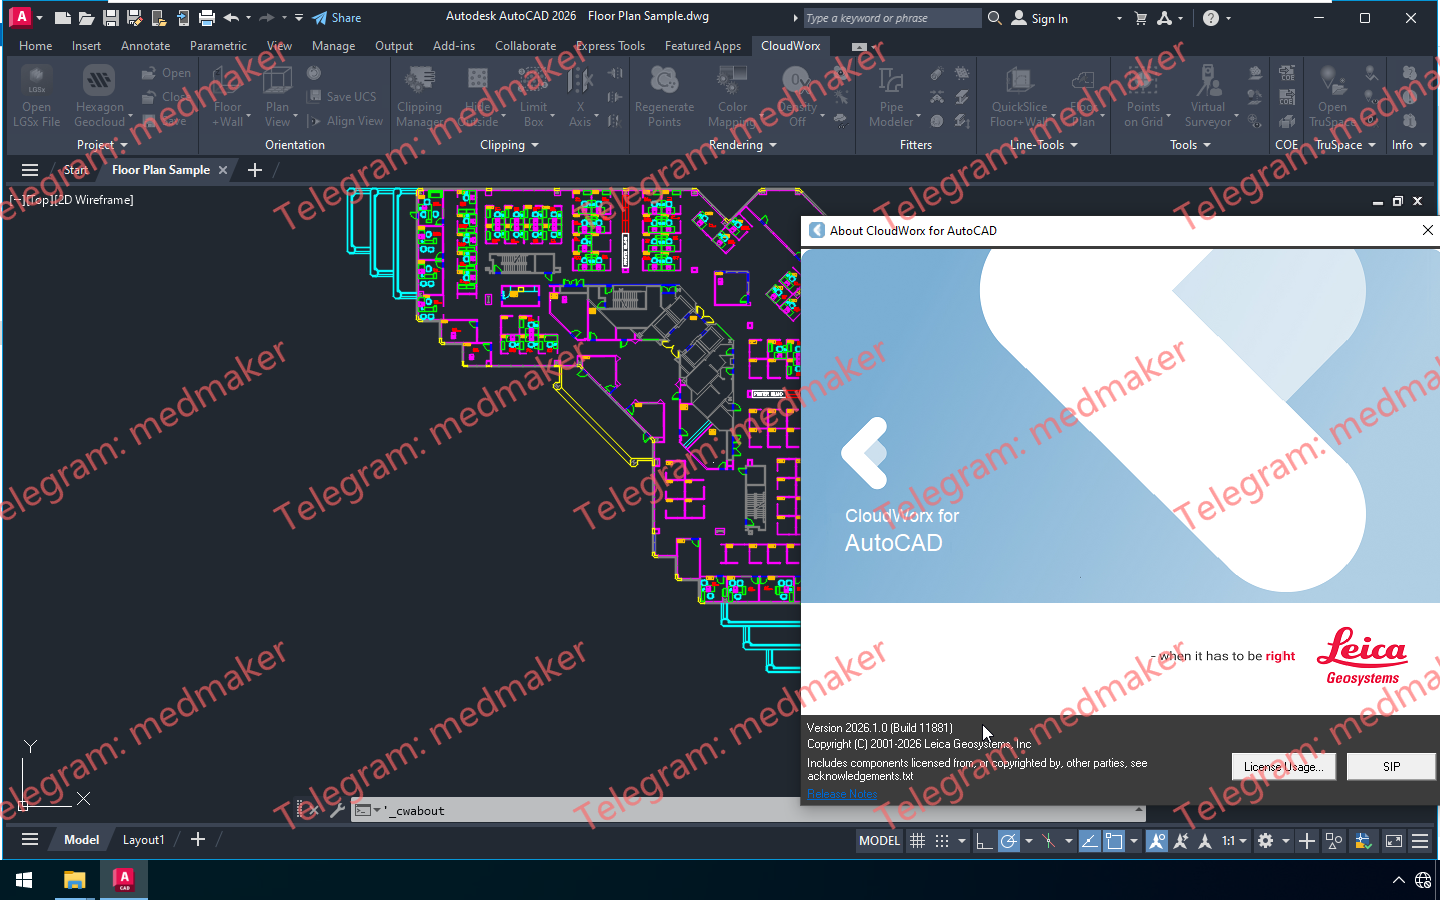Viewport: 1440px width, 900px height.
Task: Switch to the Layout1 tab
Action: click(x=143, y=840)
